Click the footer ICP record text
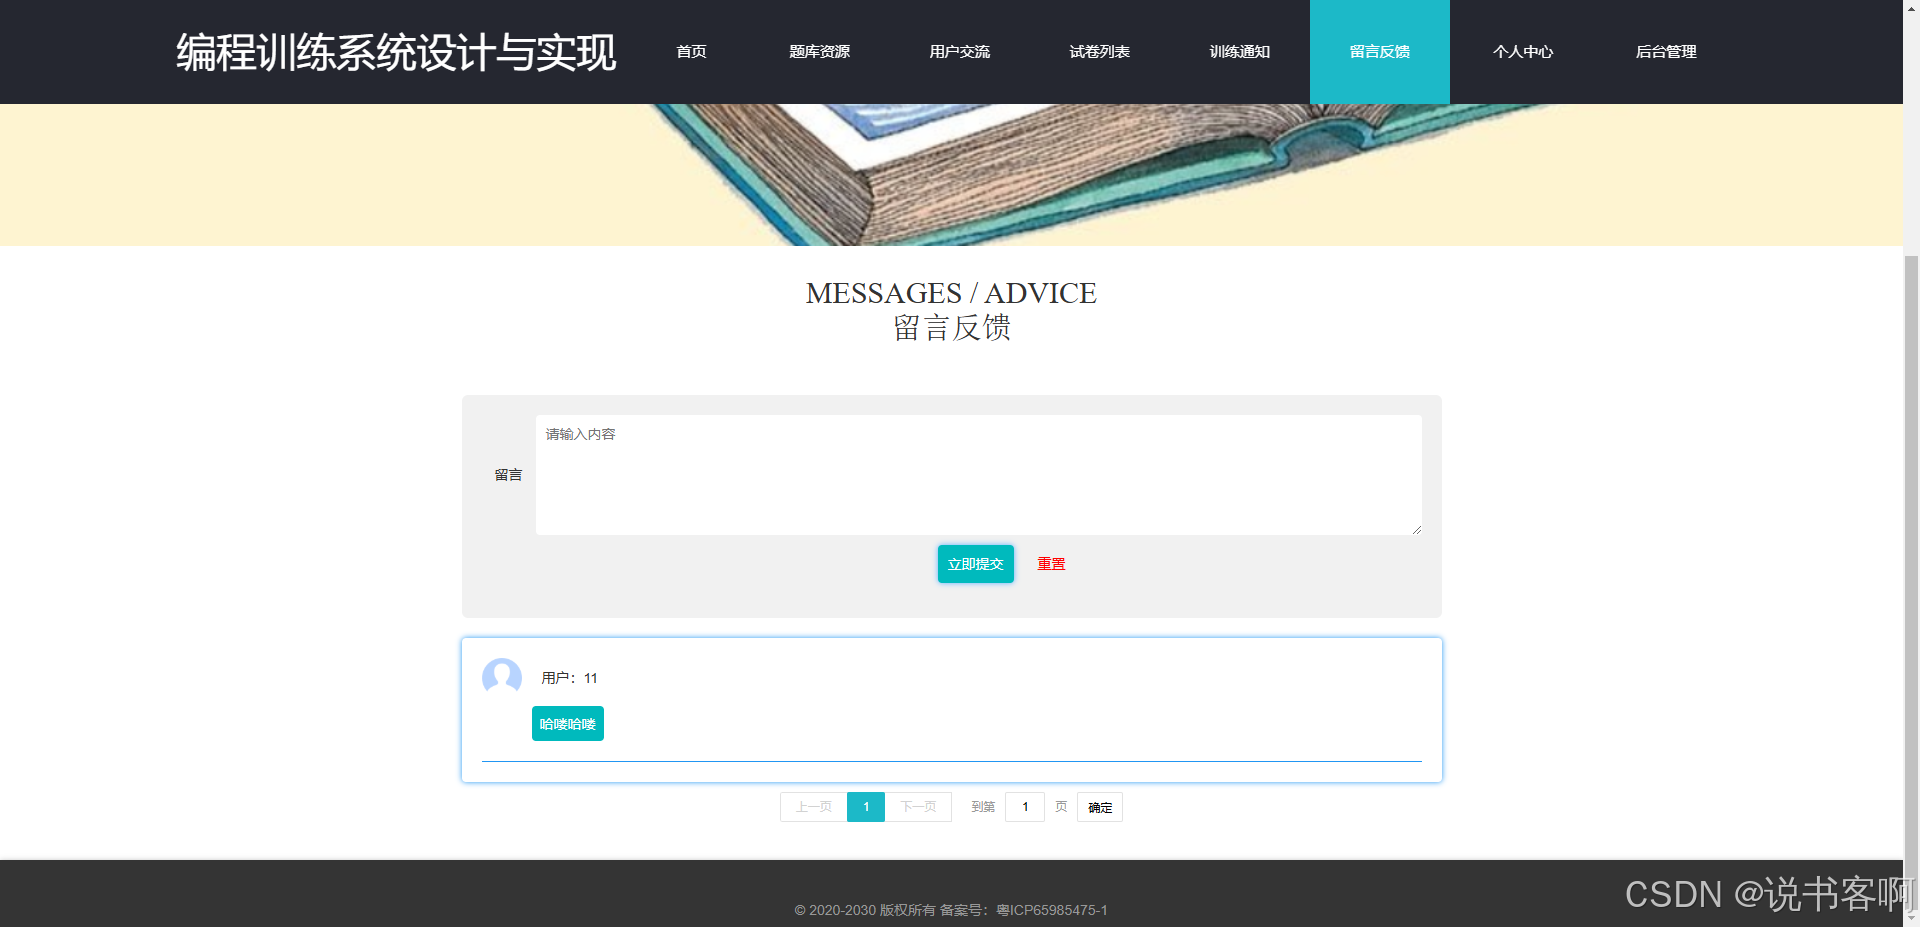This screenshot has height=927, width=1920. click(951, 910)
